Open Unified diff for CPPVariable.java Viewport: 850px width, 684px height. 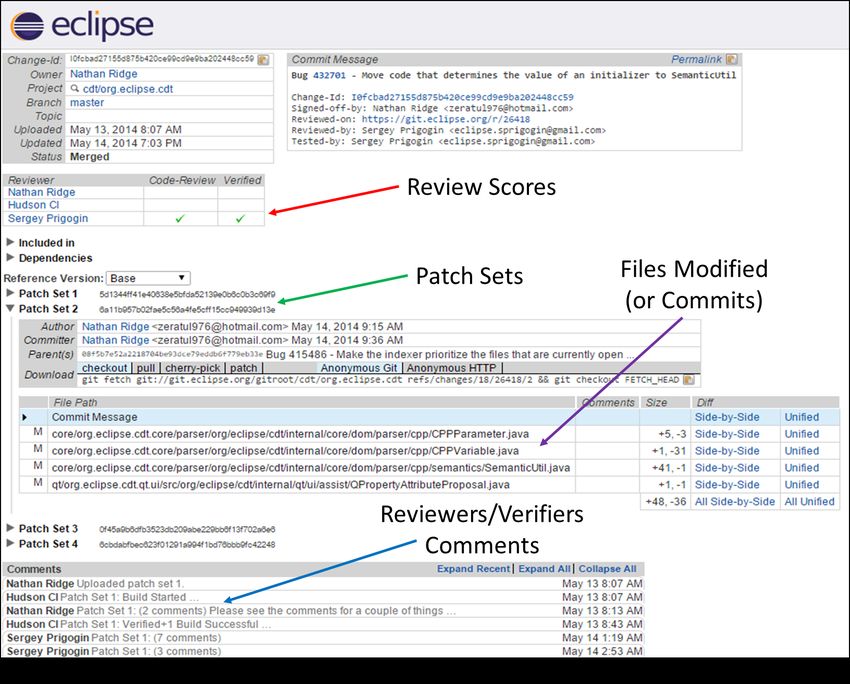[801, 450]
